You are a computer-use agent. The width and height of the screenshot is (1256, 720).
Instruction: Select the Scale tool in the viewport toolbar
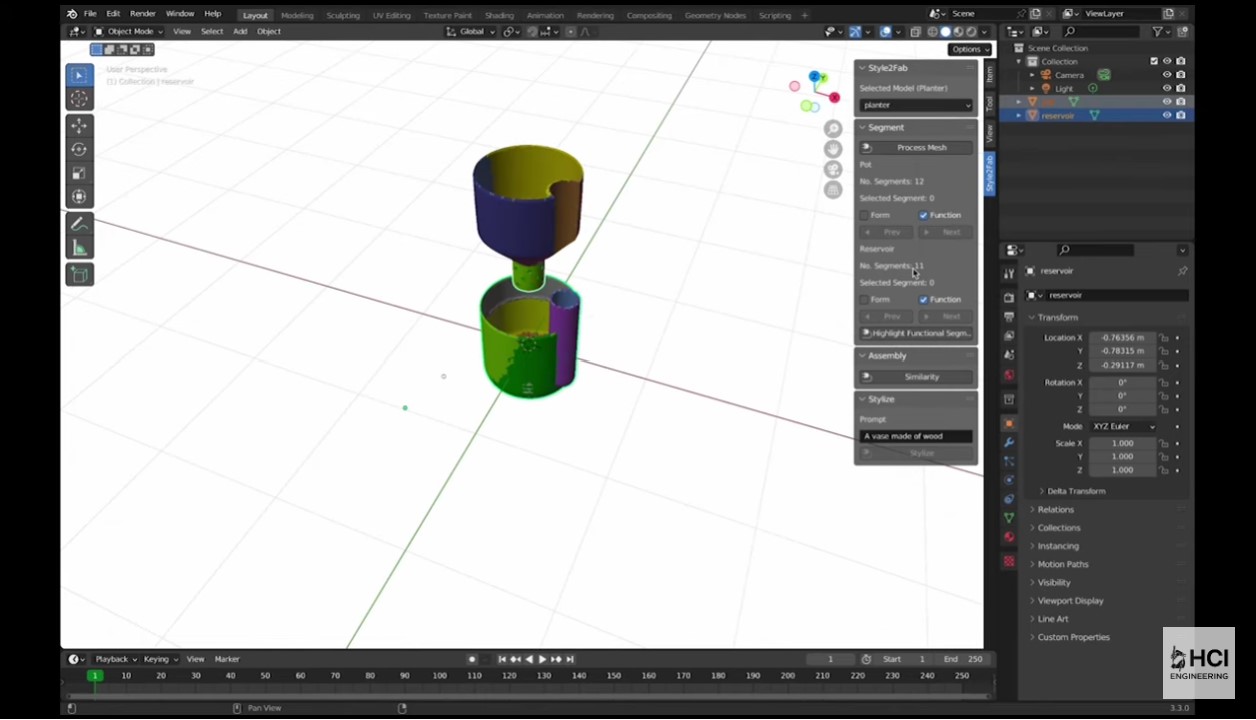coord(79,174)
